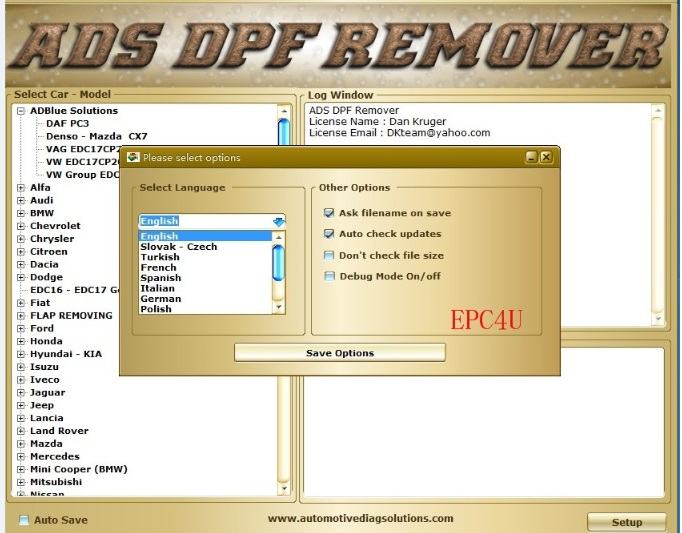Expand the Isuzu tree node

pos(20,367)
